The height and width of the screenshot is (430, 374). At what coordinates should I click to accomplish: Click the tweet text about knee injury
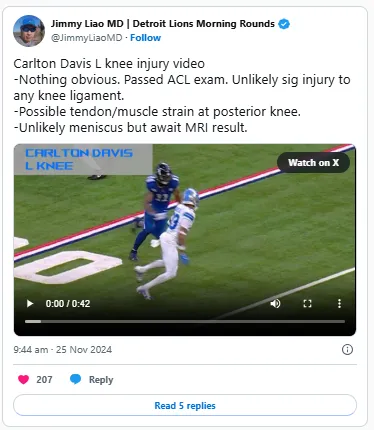pyautogui.click(x=182, y=96)
